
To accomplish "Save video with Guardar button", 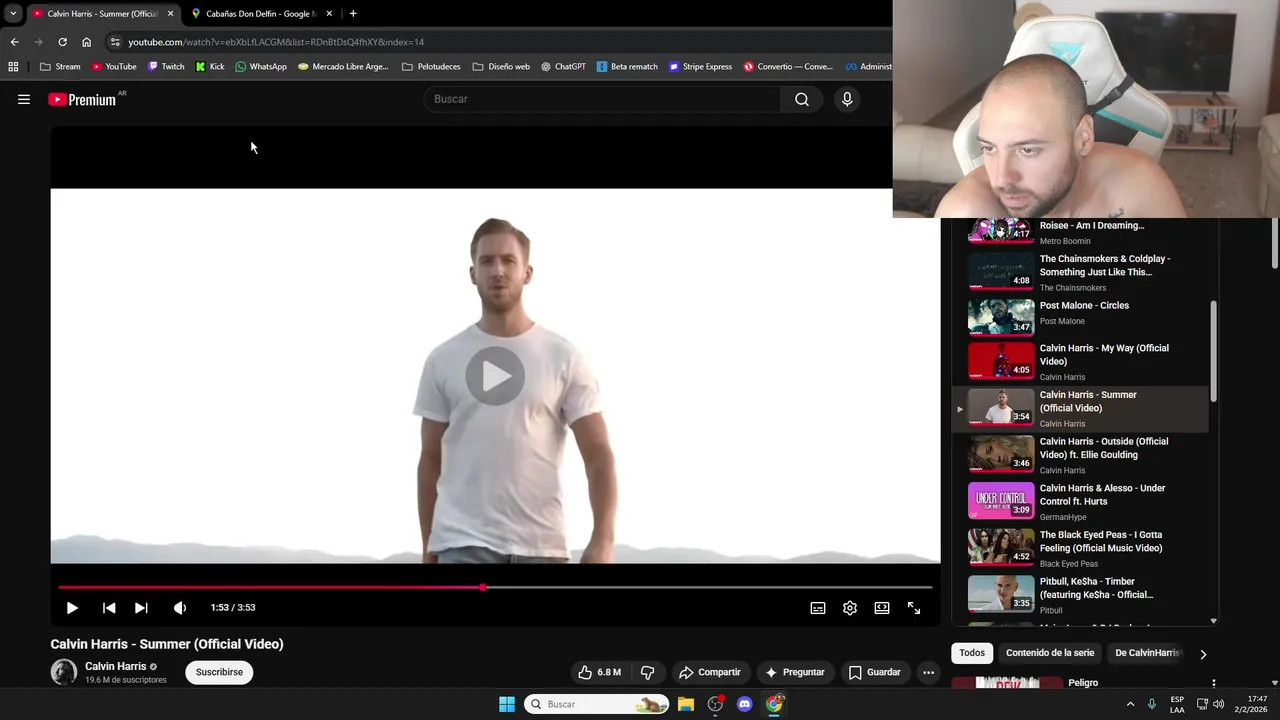I will coord(875,672).
